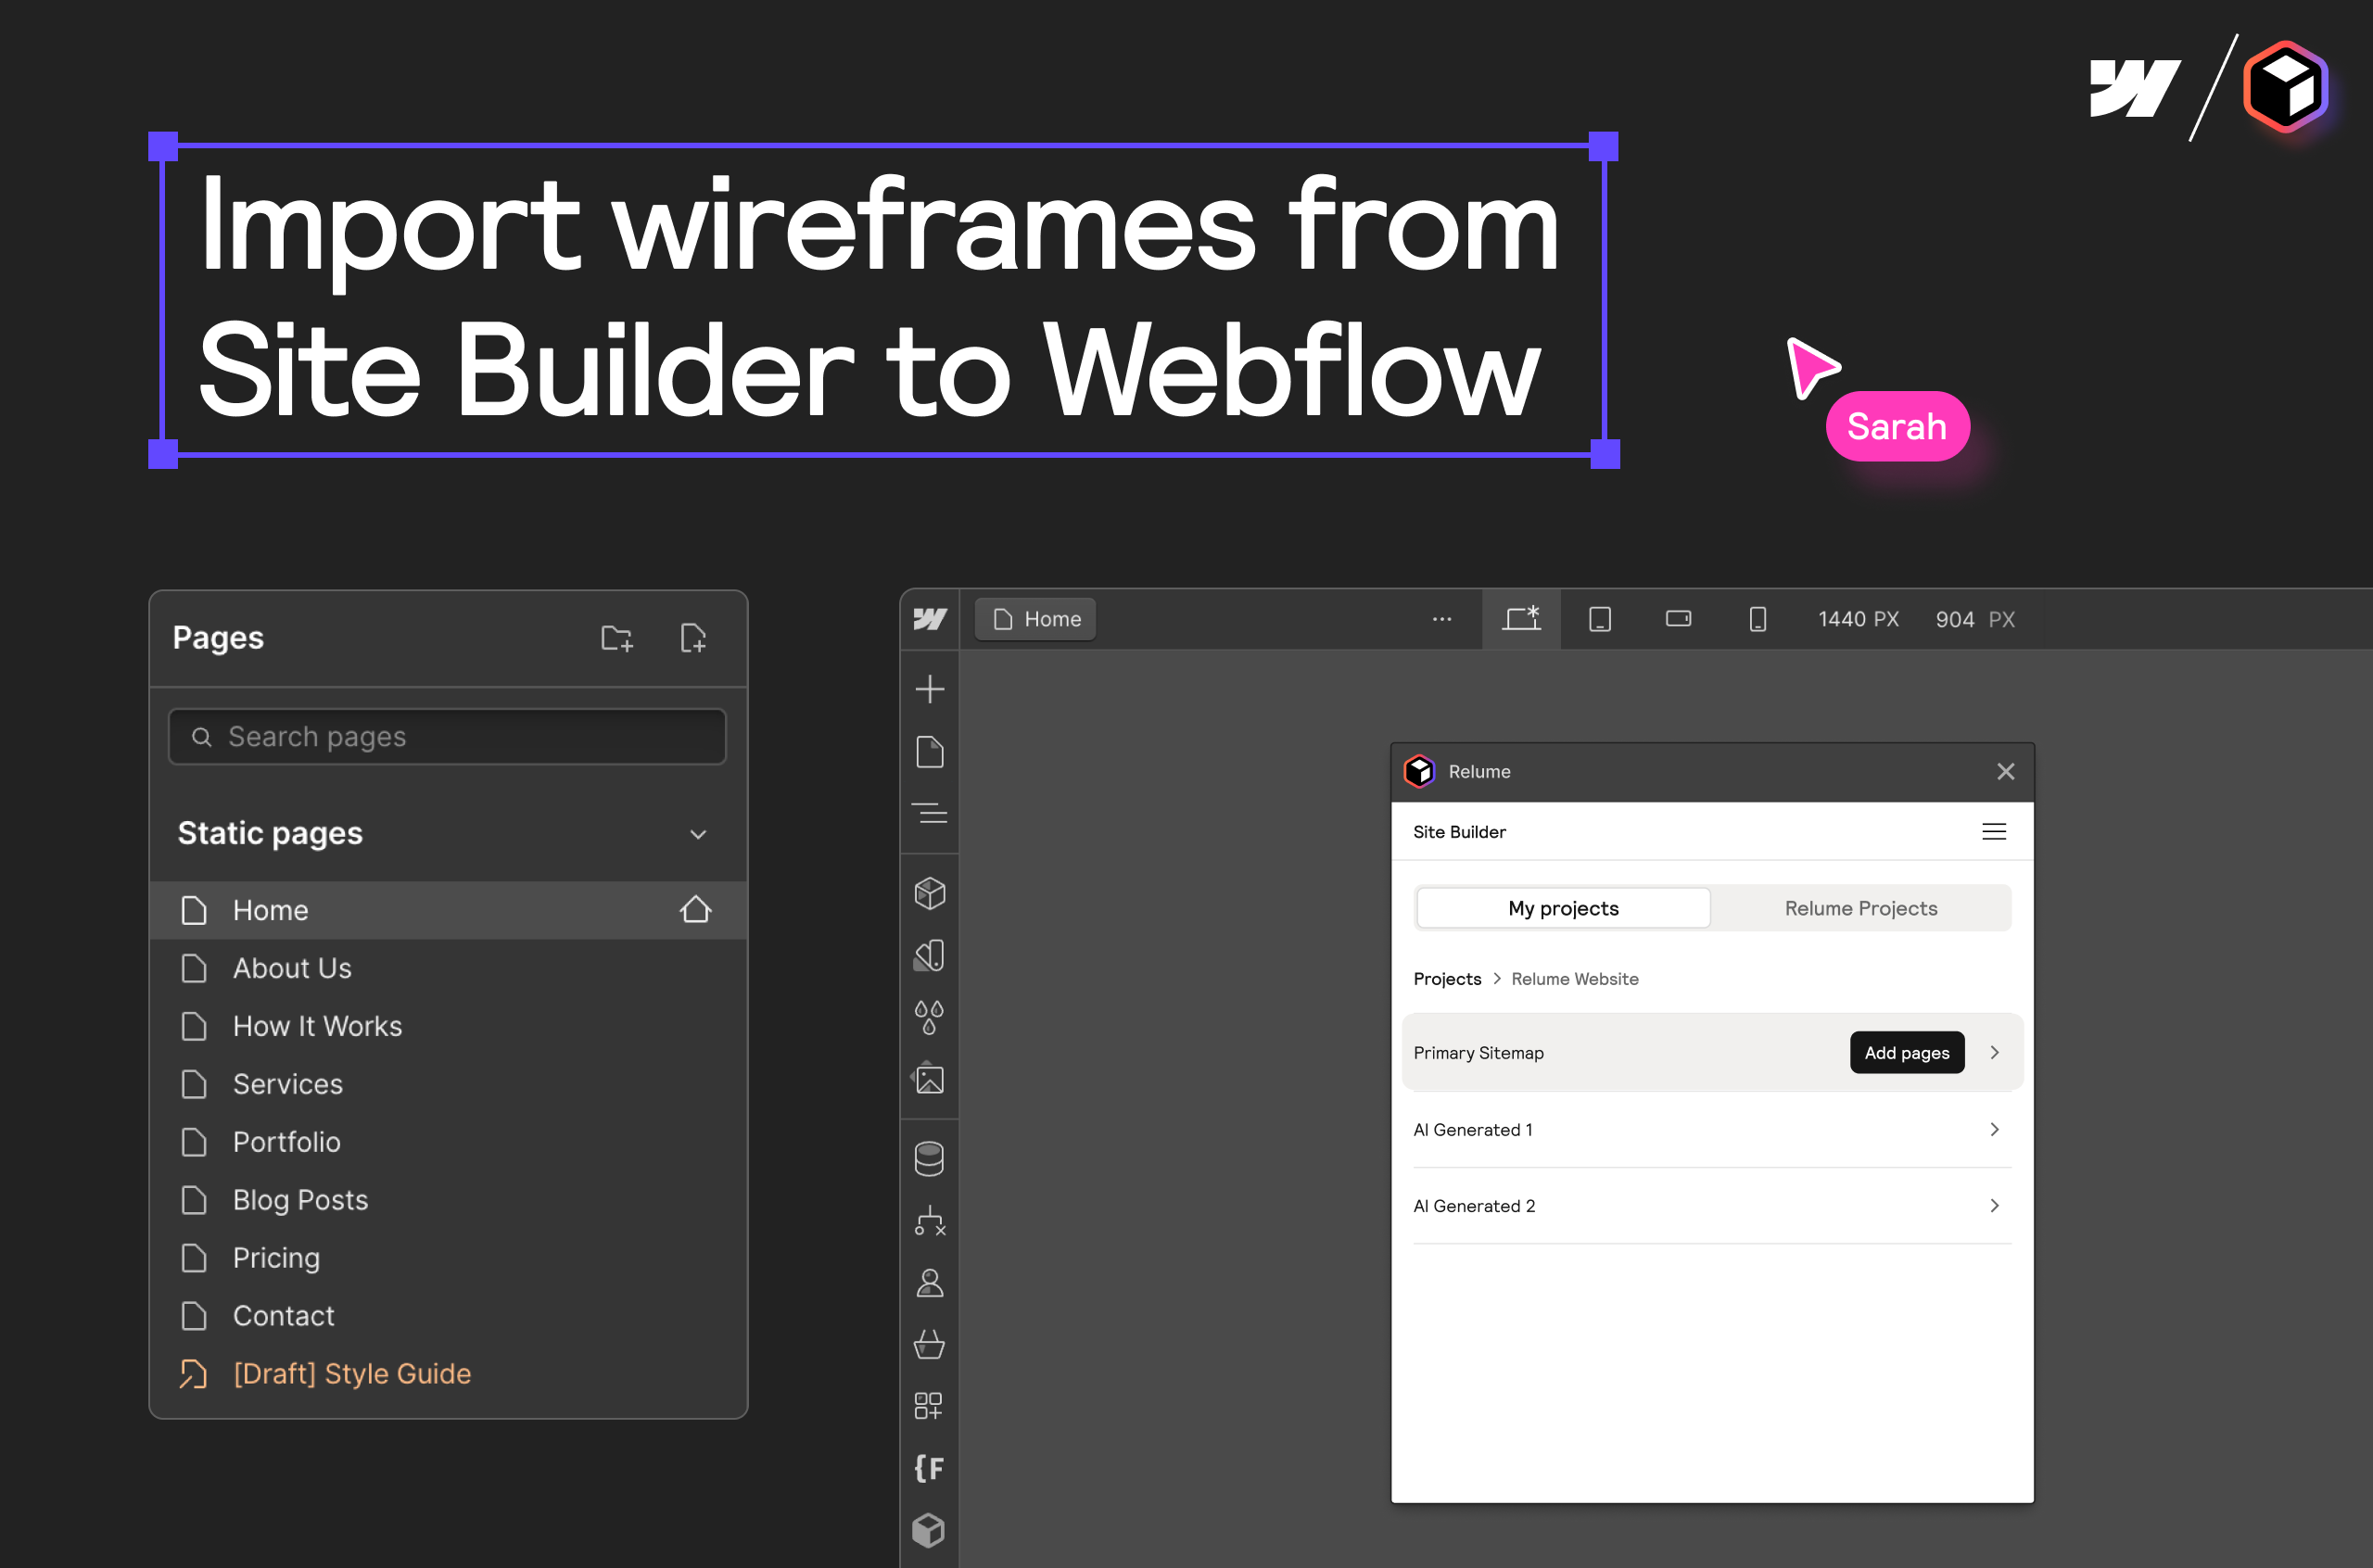The image size is (2373, 1568).
Task: Launch the Relume app icon in sidebar
Action: coord(929,1530)
